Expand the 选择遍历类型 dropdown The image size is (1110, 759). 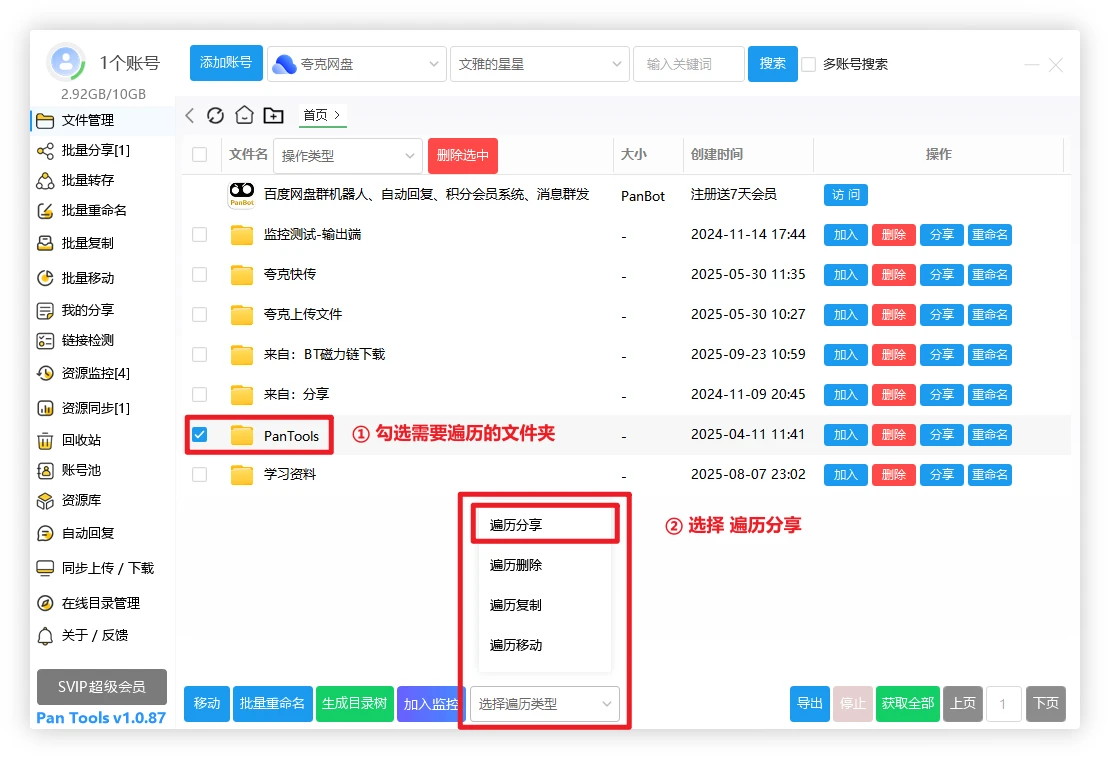544,704
